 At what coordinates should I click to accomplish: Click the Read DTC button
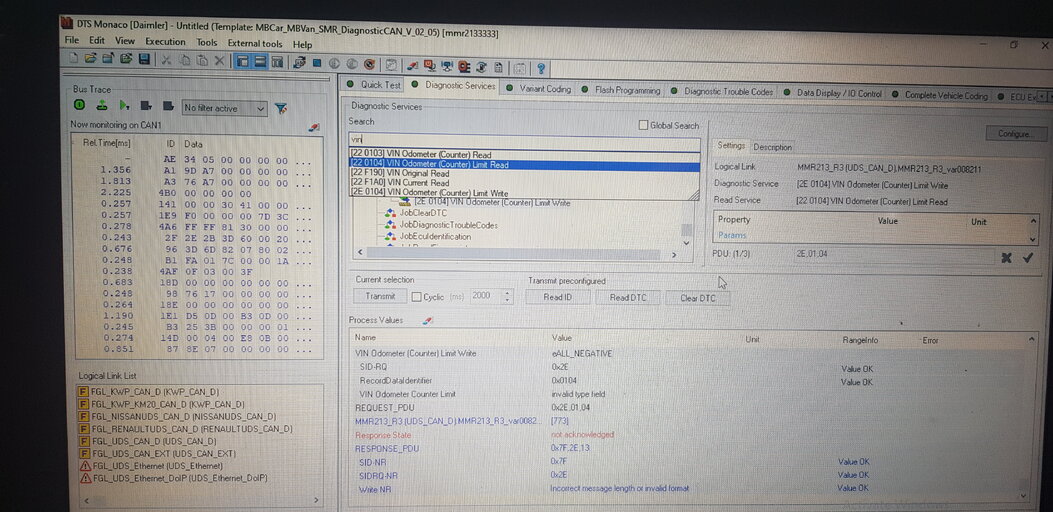628,298
